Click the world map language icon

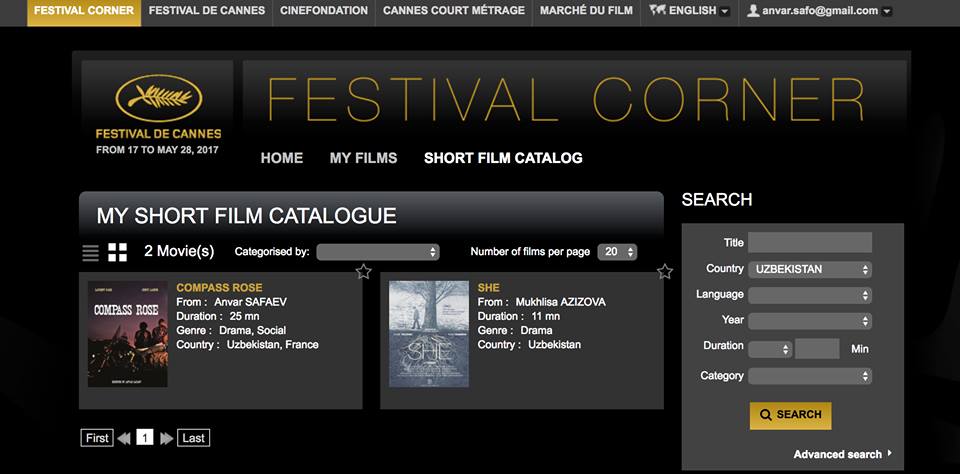pos(657,11)
